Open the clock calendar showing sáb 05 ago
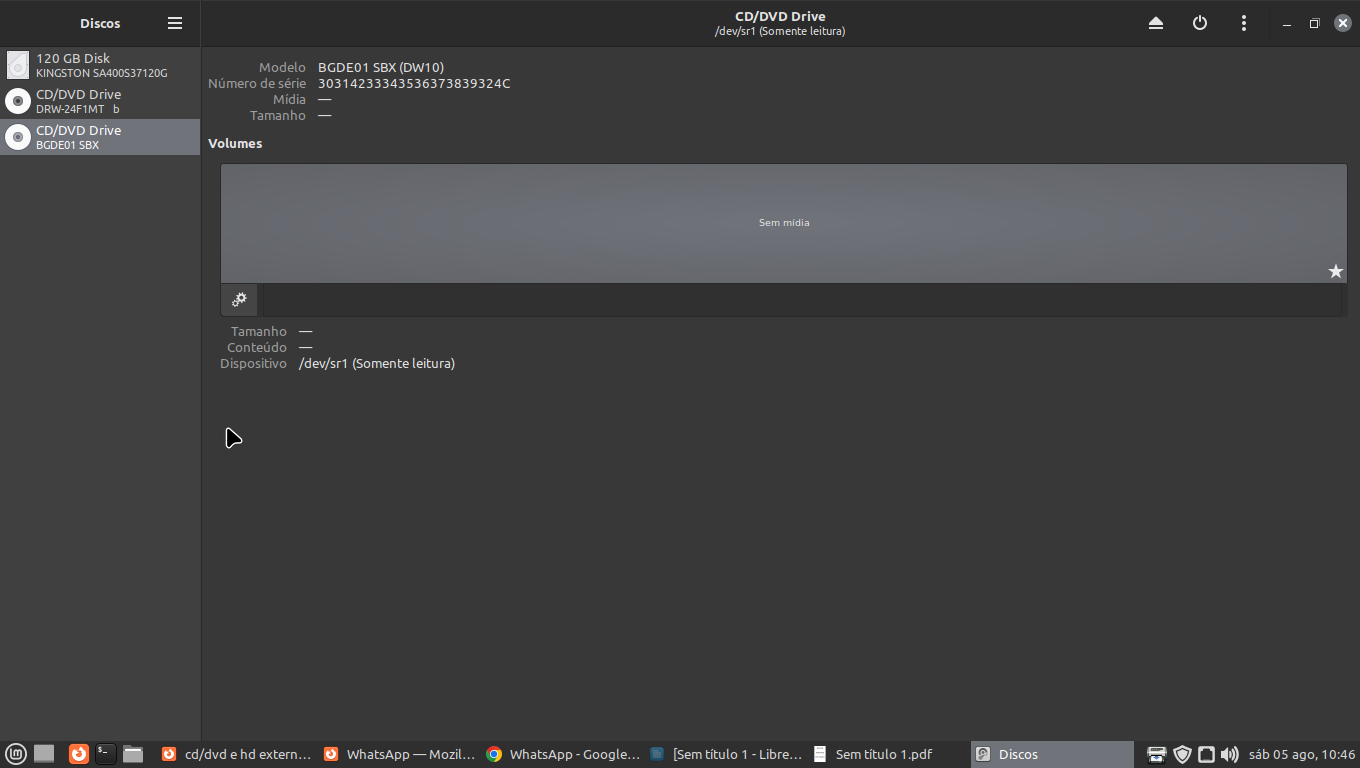This screenshot has width=1360, height=768. click(x=1302, y=754)
